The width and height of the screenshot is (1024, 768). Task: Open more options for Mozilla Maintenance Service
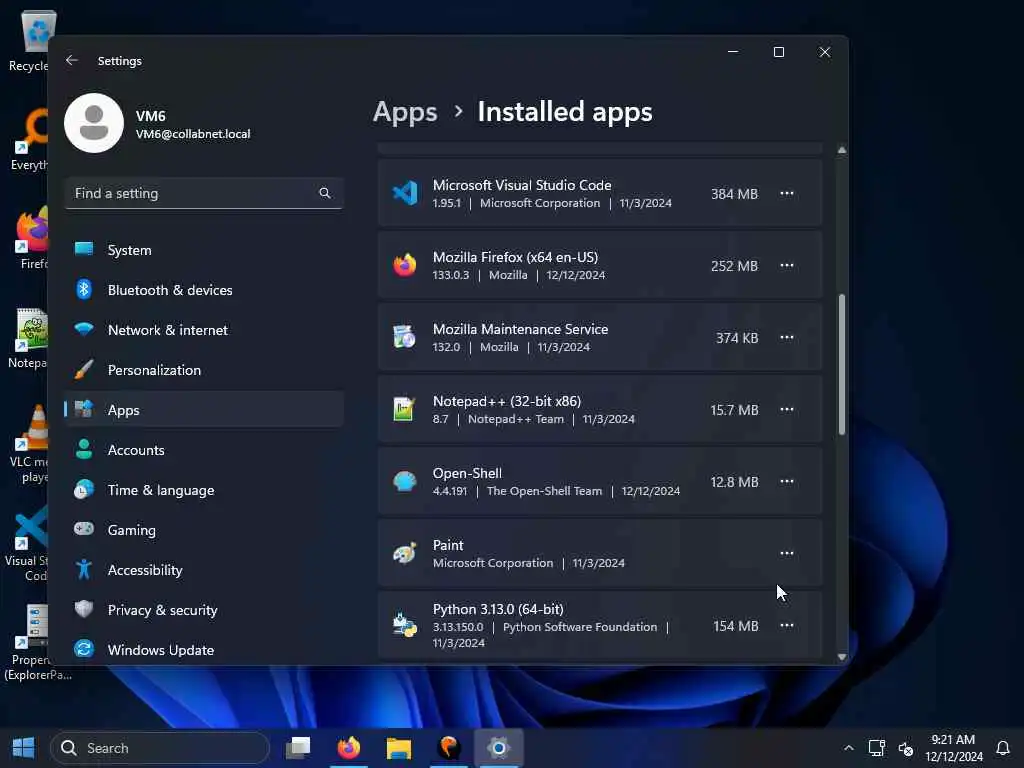786,337
